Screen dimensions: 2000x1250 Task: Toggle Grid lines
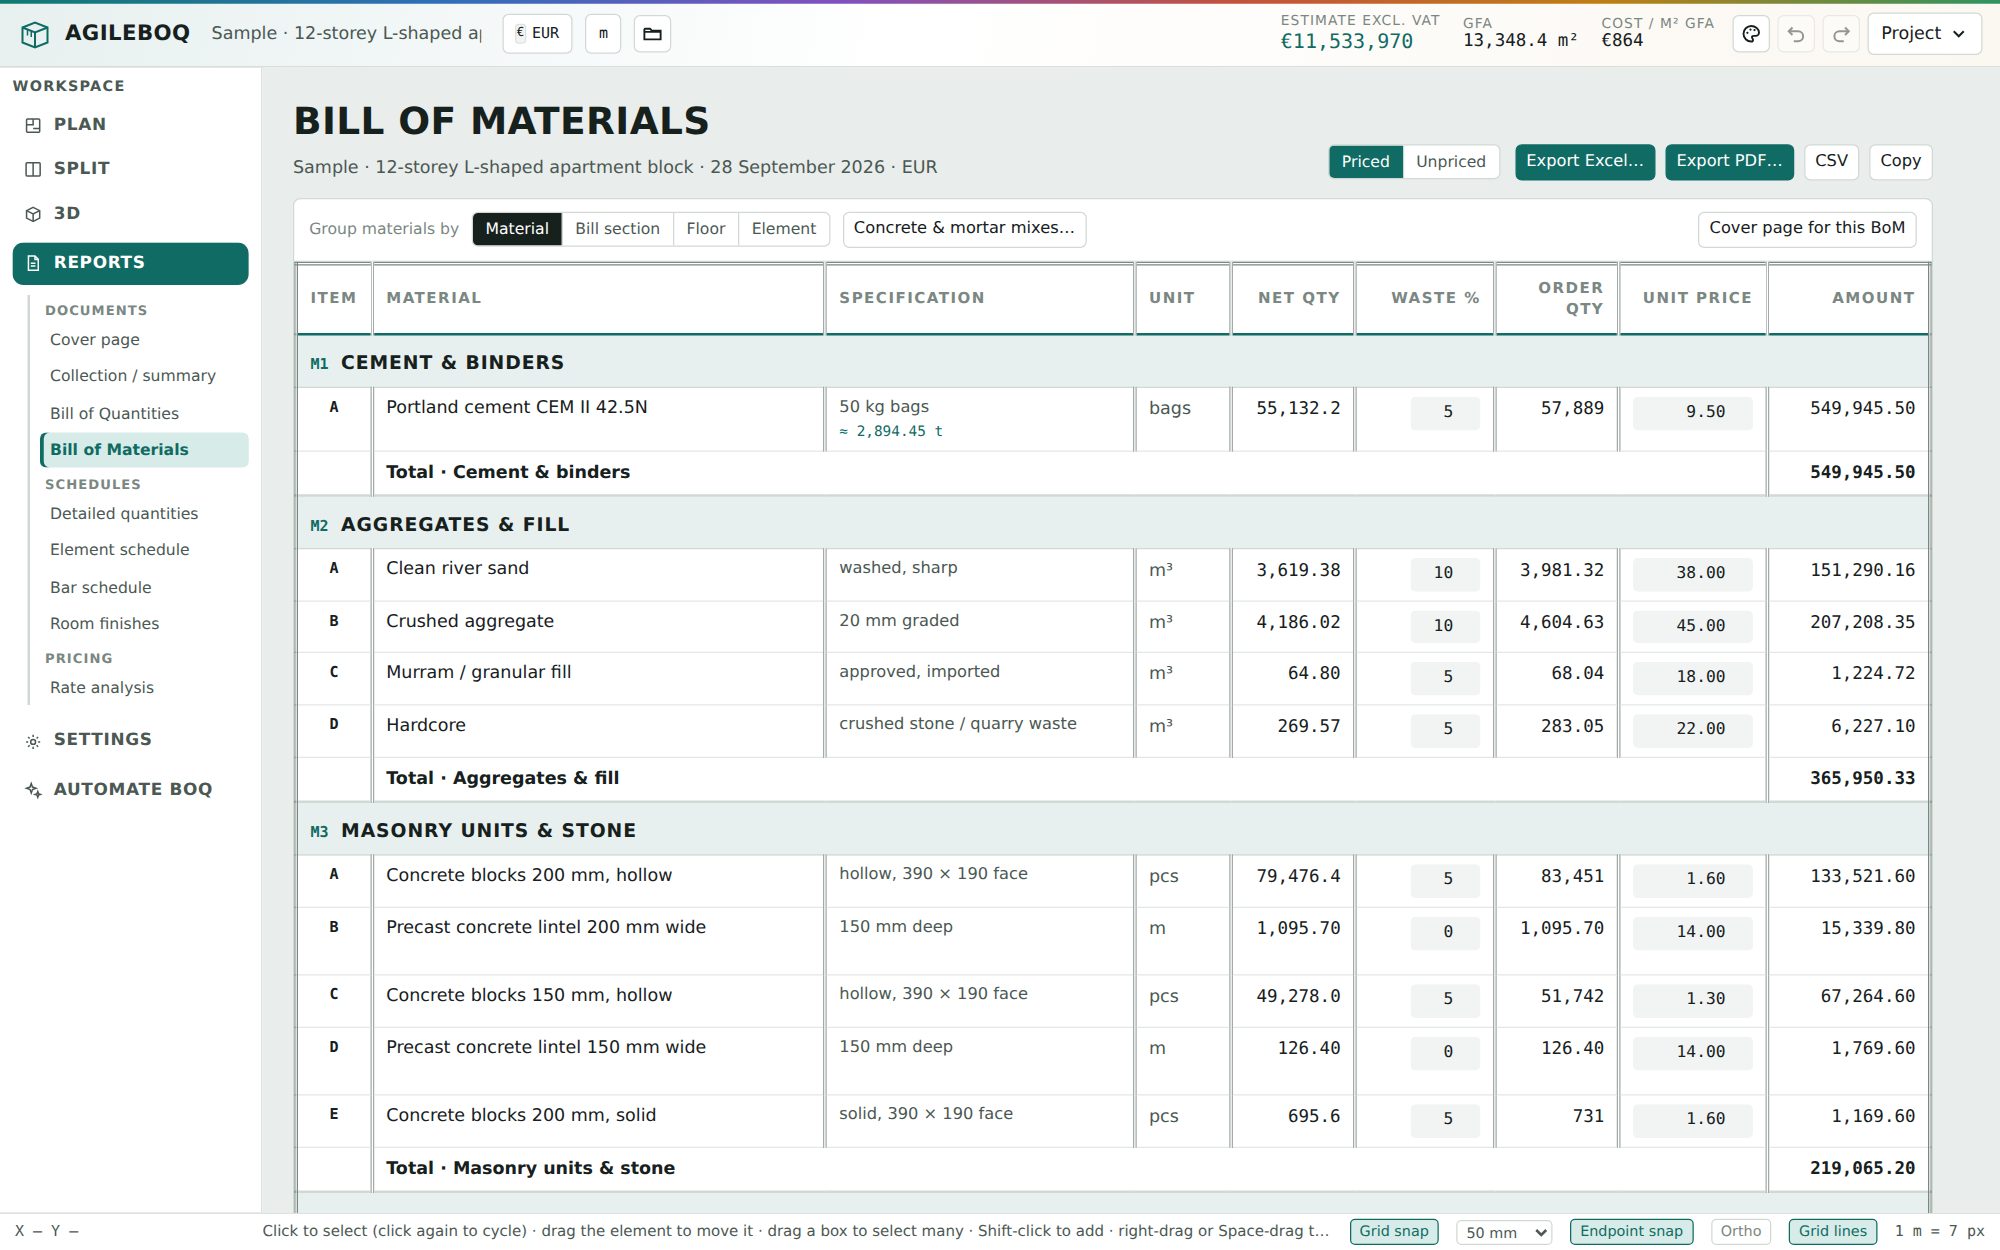pyautogui.click(x=1832, y=1232)
